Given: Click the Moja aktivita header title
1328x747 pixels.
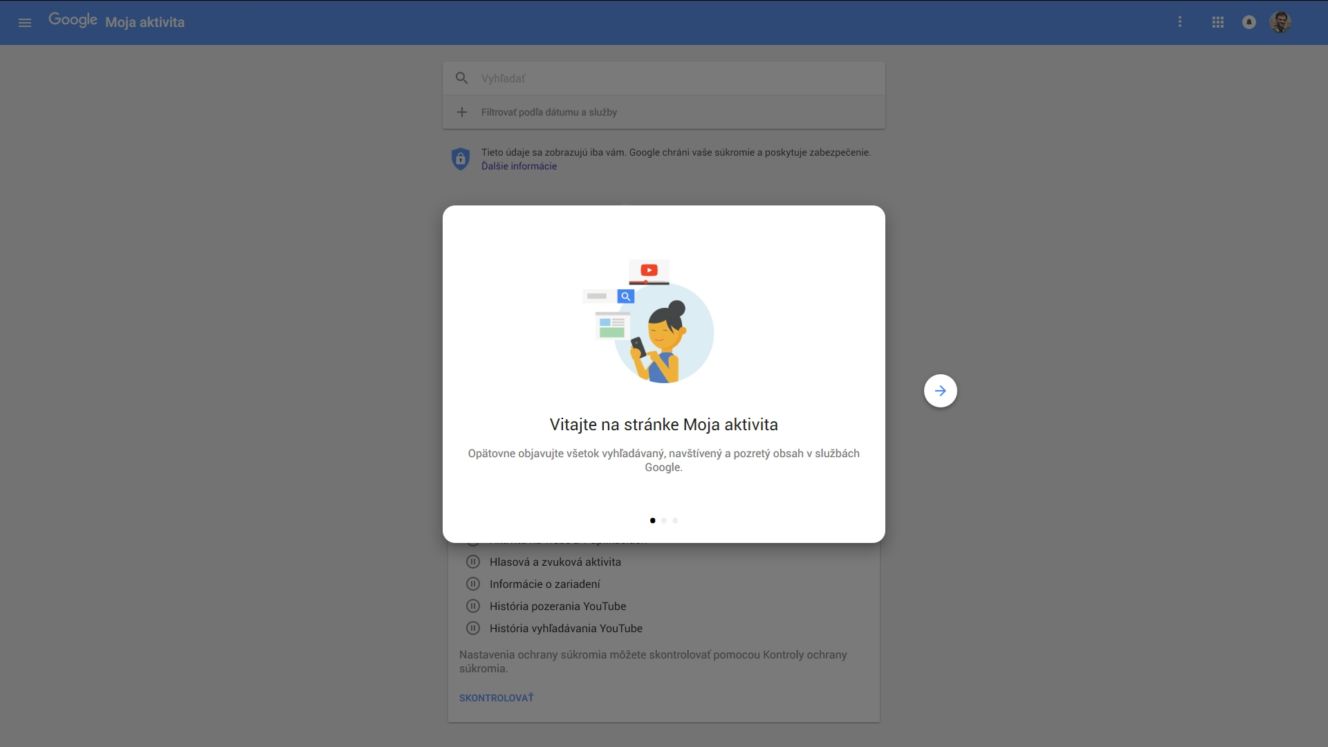Looking at the screenshot, I should click(x=145, y=22).
